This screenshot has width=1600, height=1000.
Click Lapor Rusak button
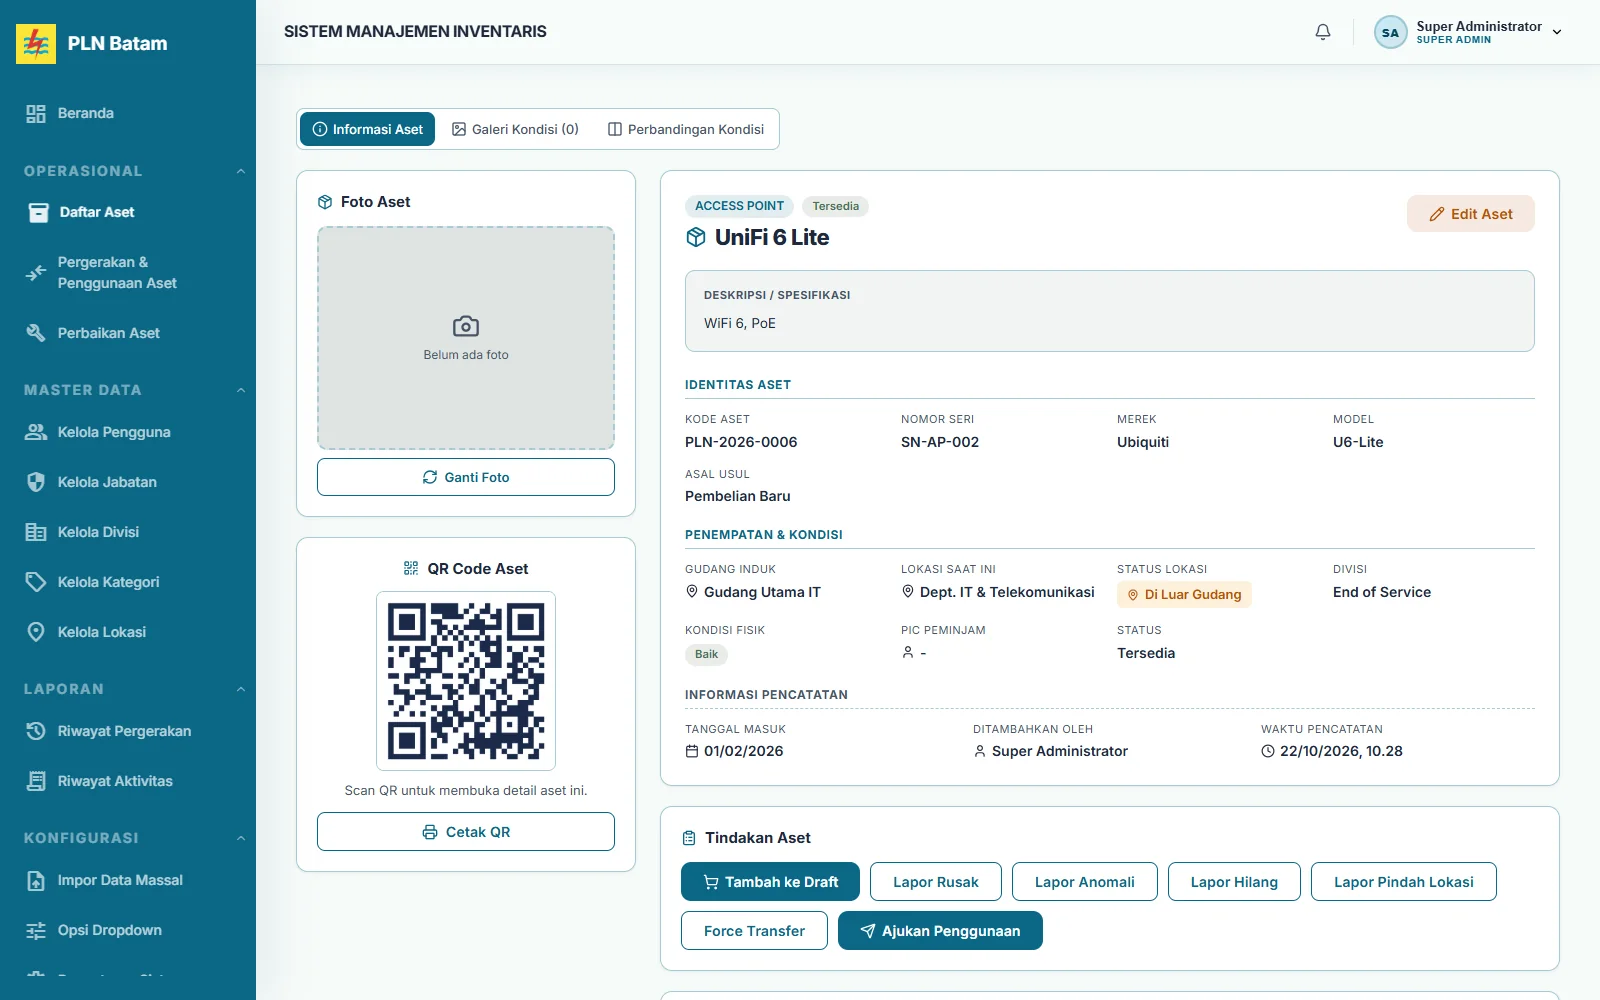[x=936, y=882]
